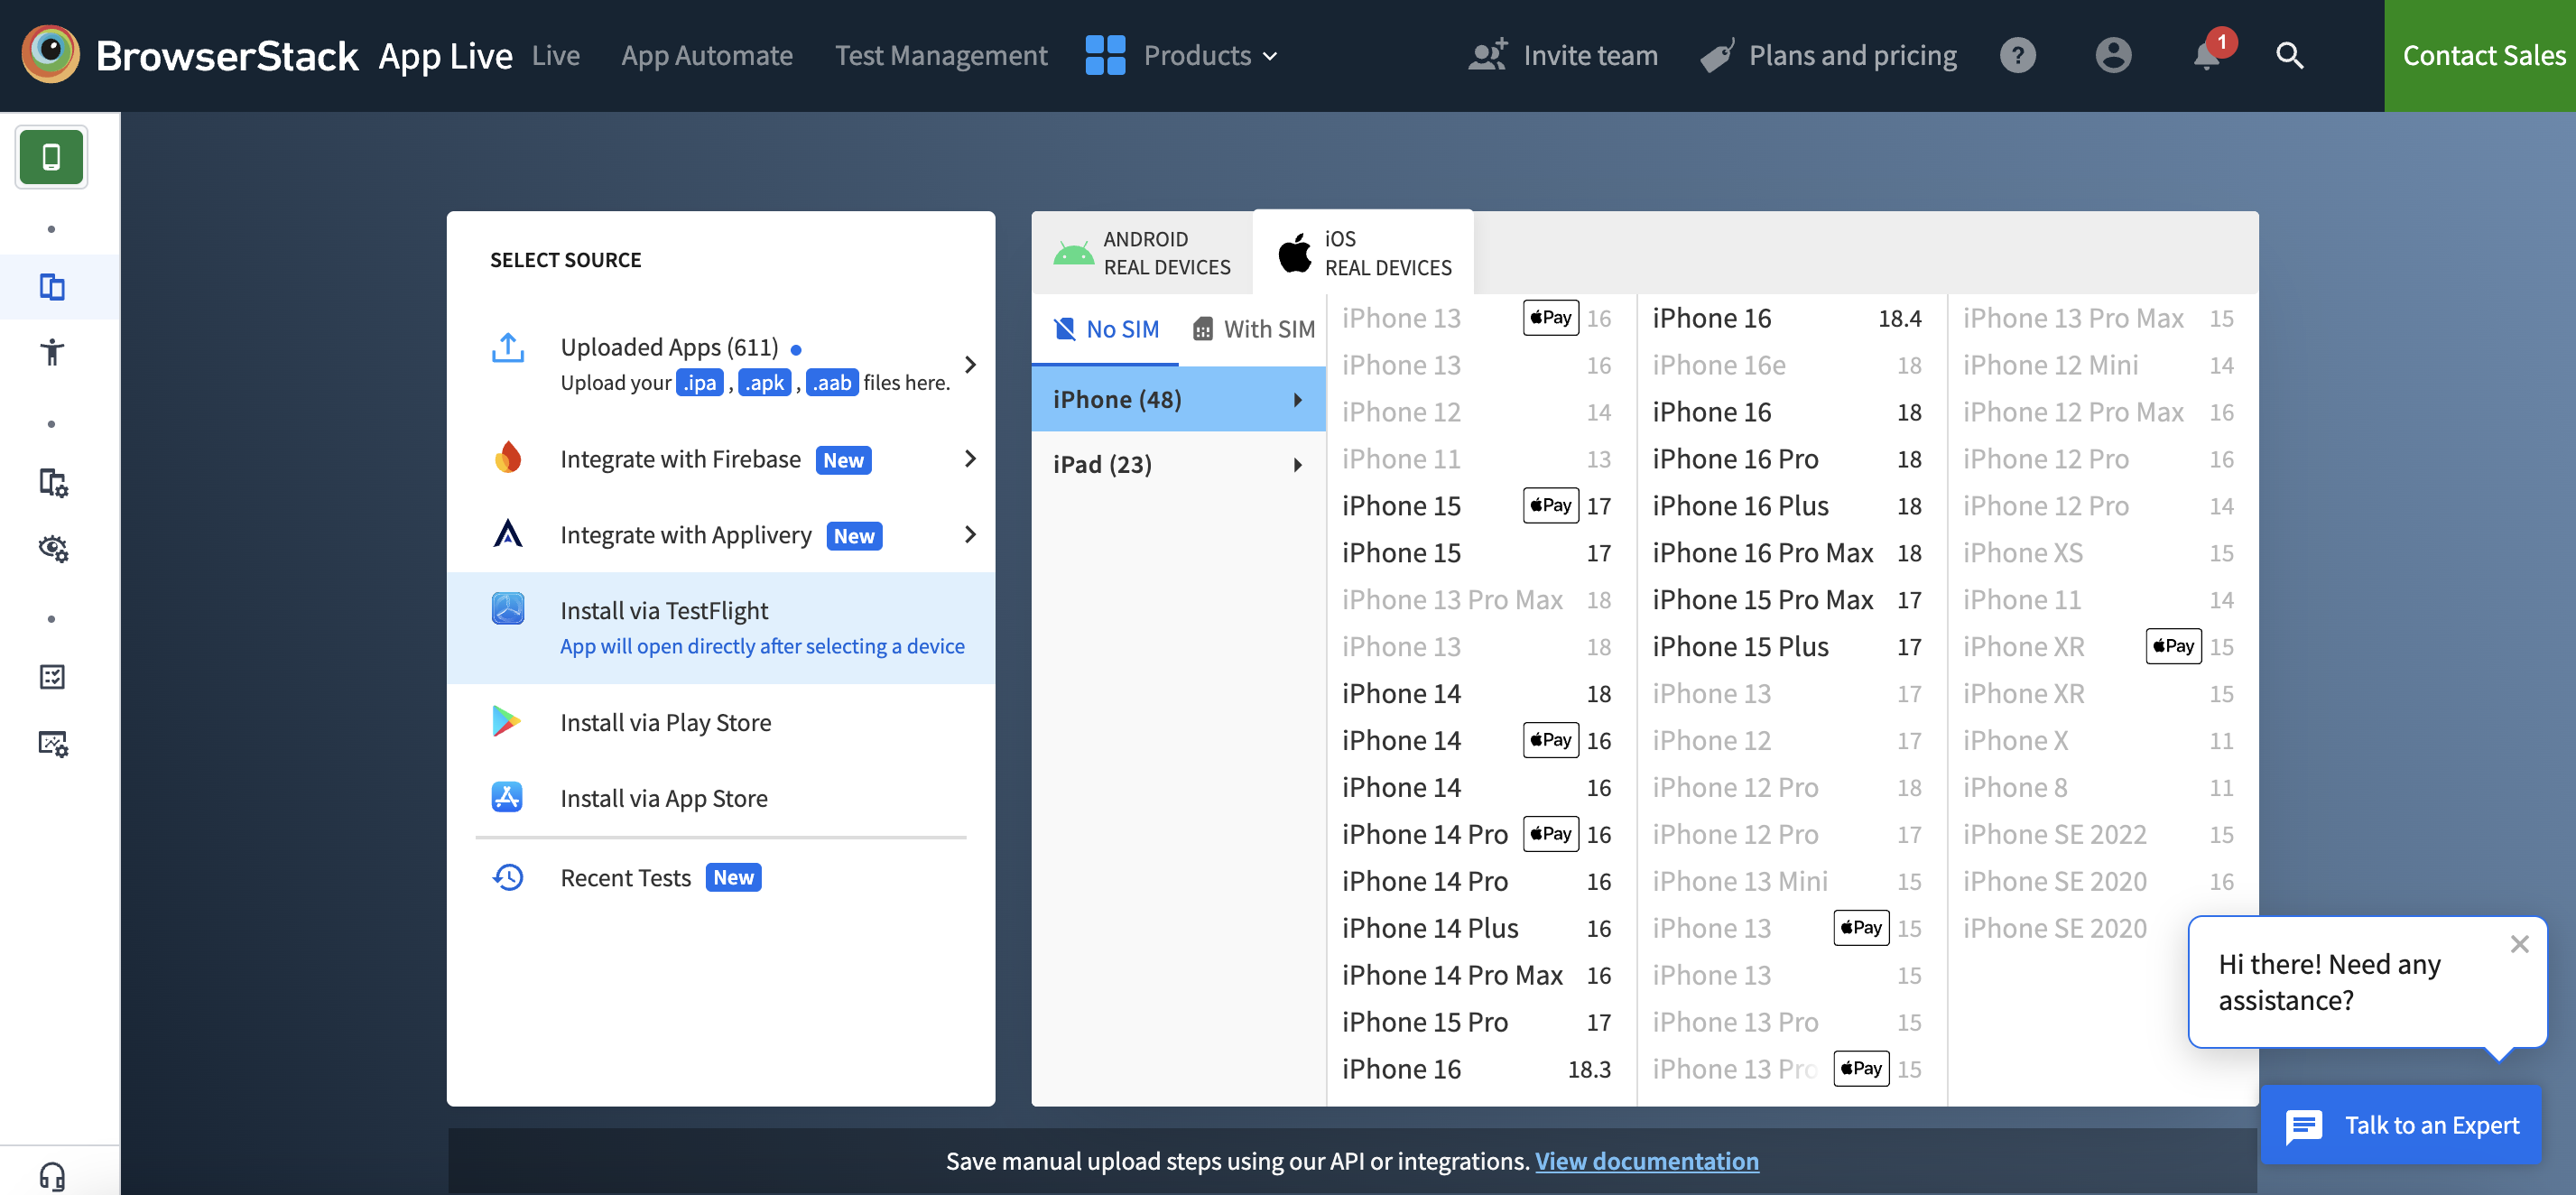The height and width of the screenshot is (1195, 2576).
Task: Open Test Management in top navigation
Action: [x=941, y=55]
